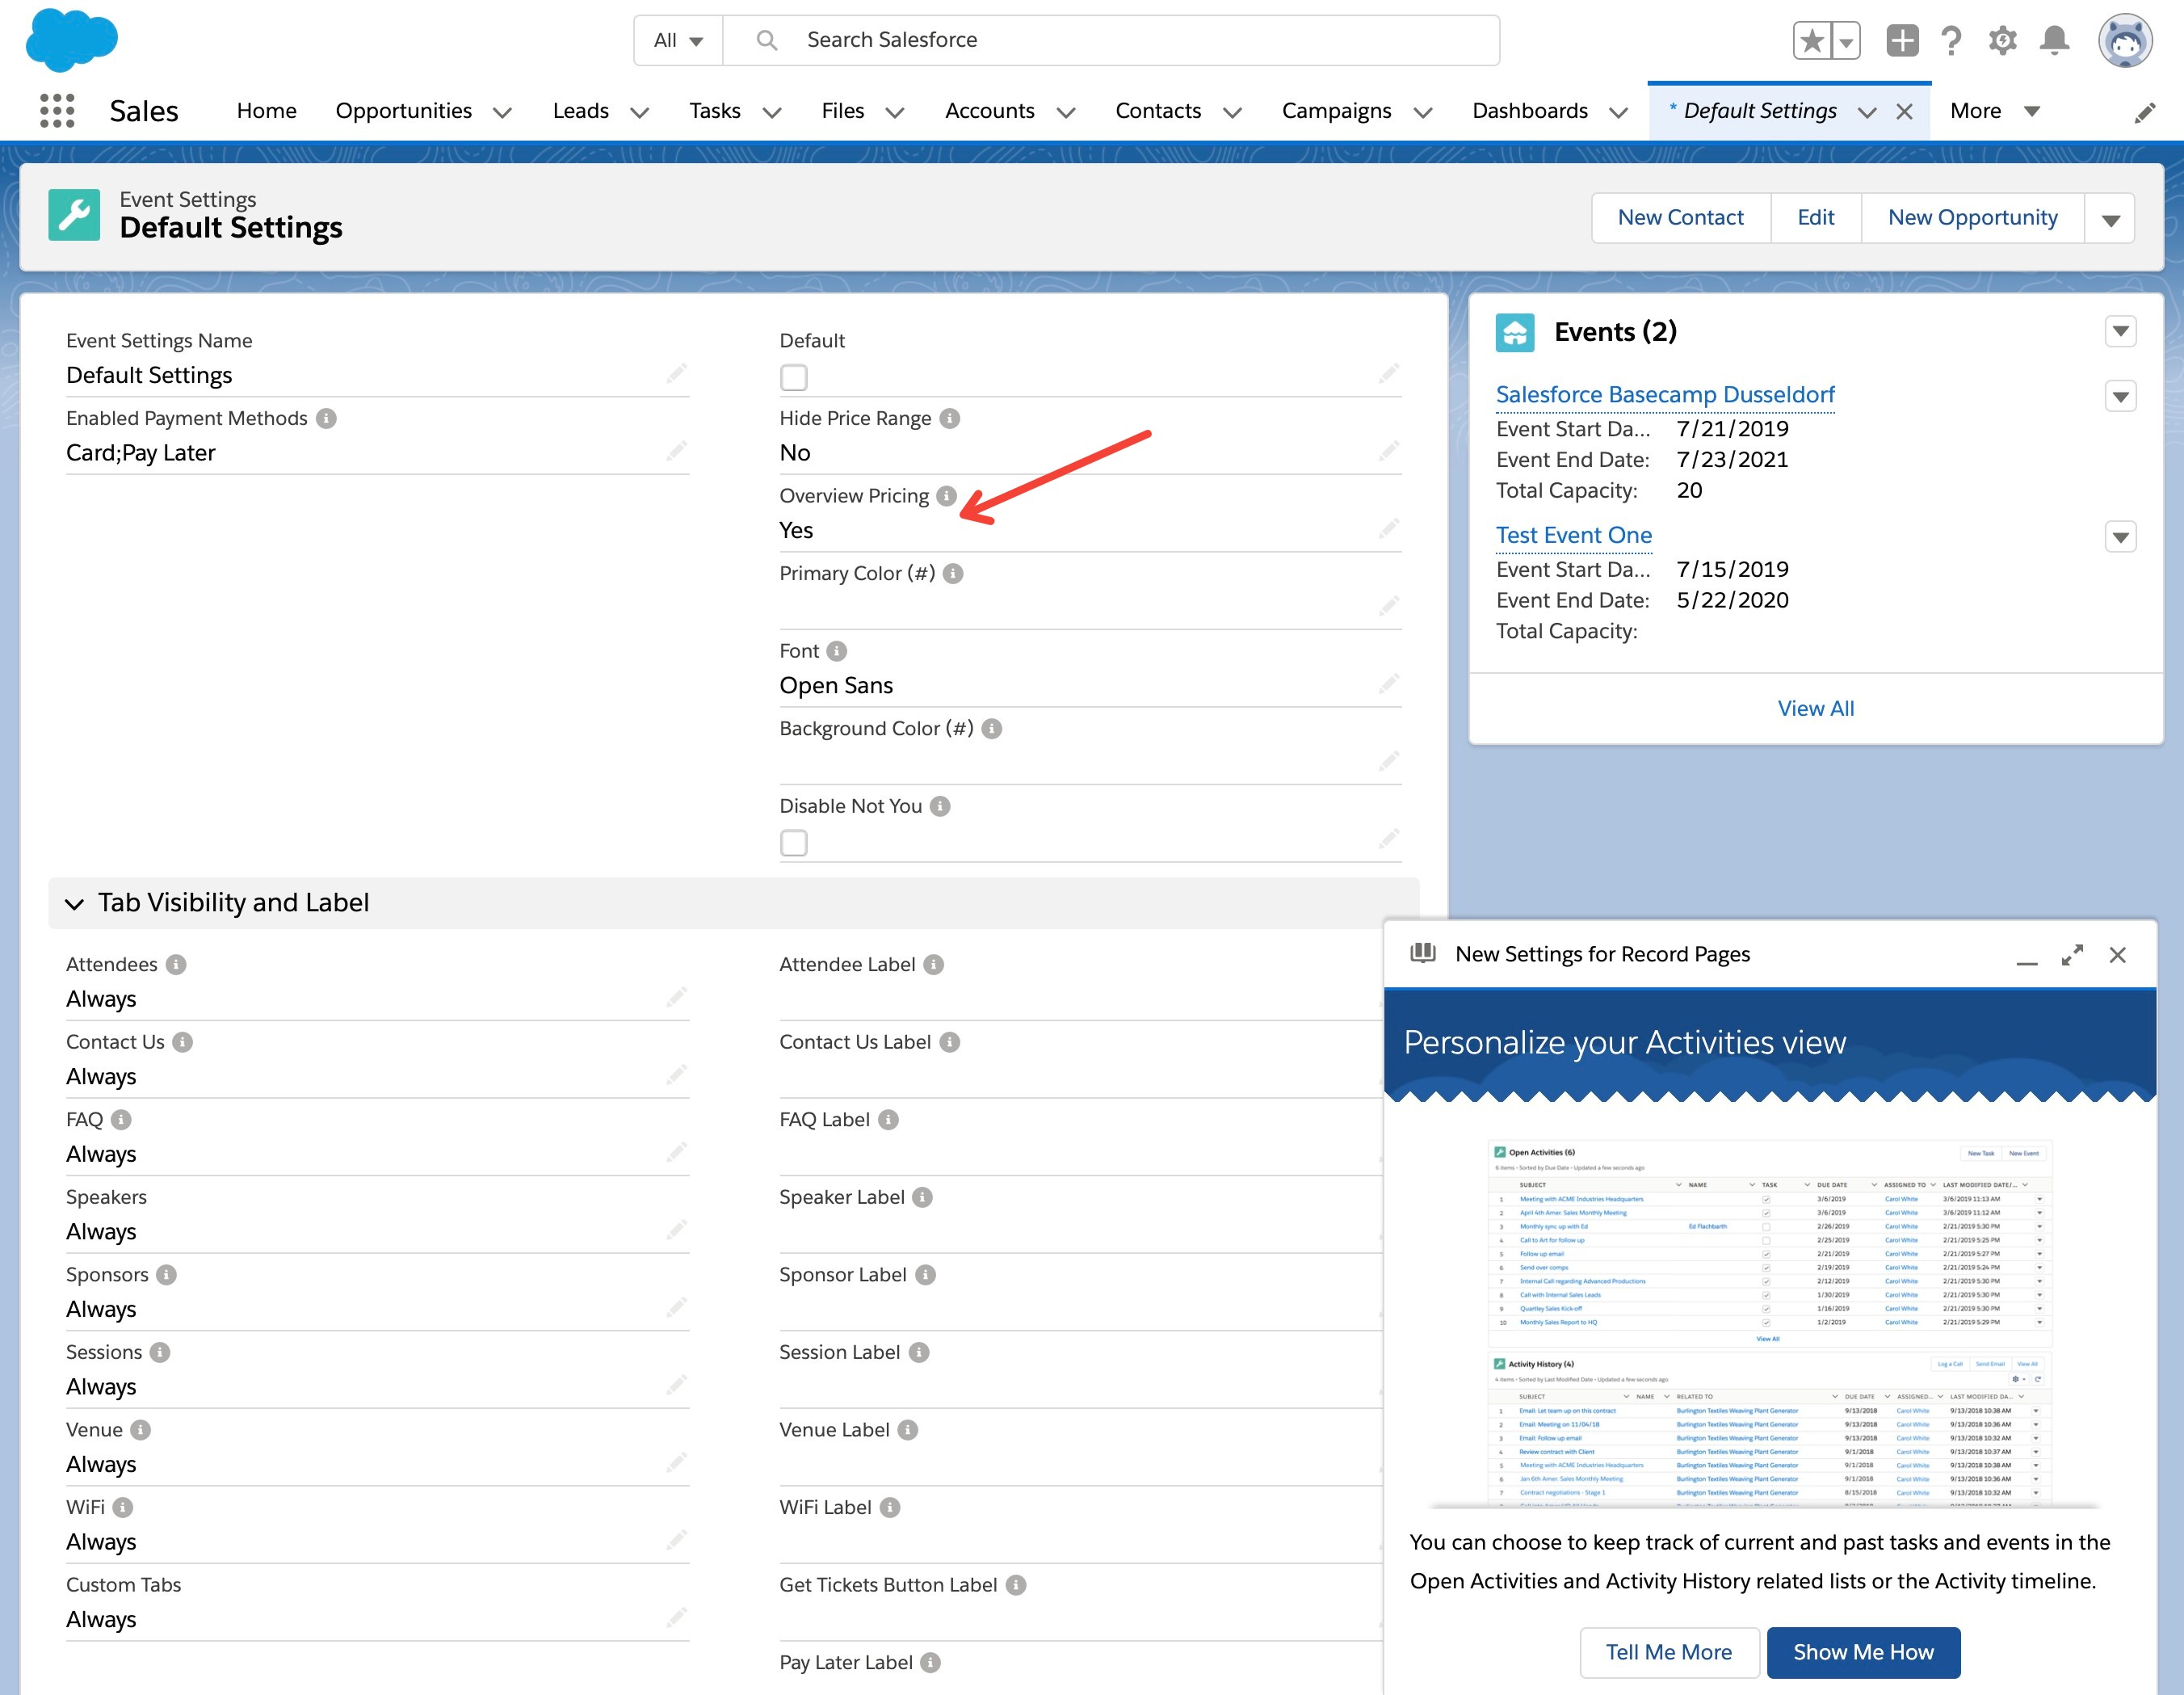This screenshot has width=2184, height=1695.
Task: Go to the Home tab
Action: [x=267, y=111]
